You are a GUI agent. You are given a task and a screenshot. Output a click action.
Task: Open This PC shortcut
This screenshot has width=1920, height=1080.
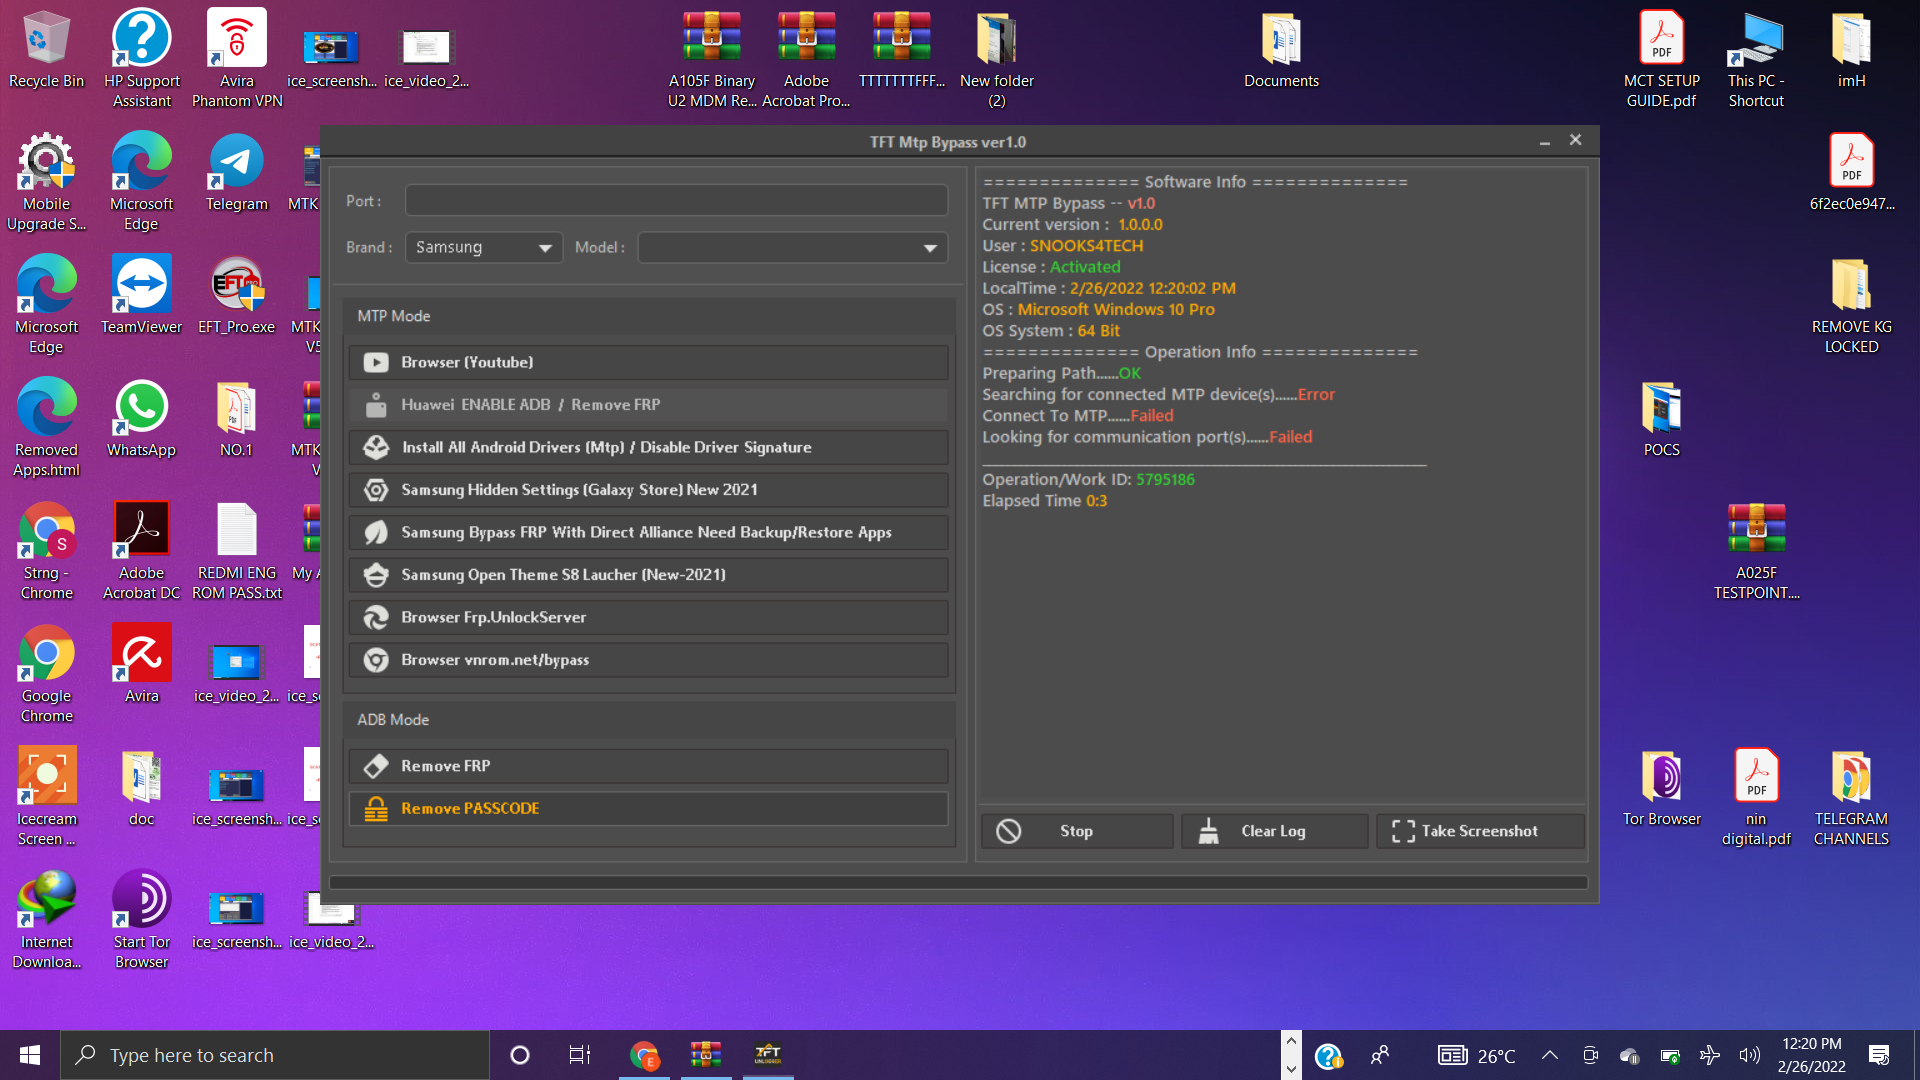(x=1756, y=58)
